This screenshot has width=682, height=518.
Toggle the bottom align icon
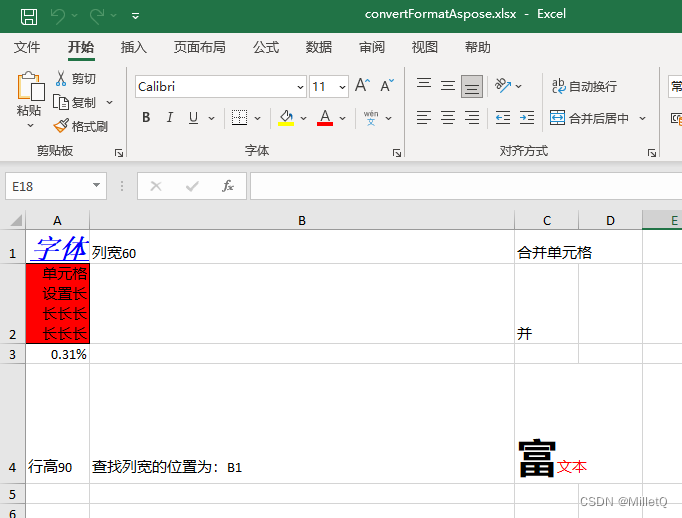coord(472,86)
